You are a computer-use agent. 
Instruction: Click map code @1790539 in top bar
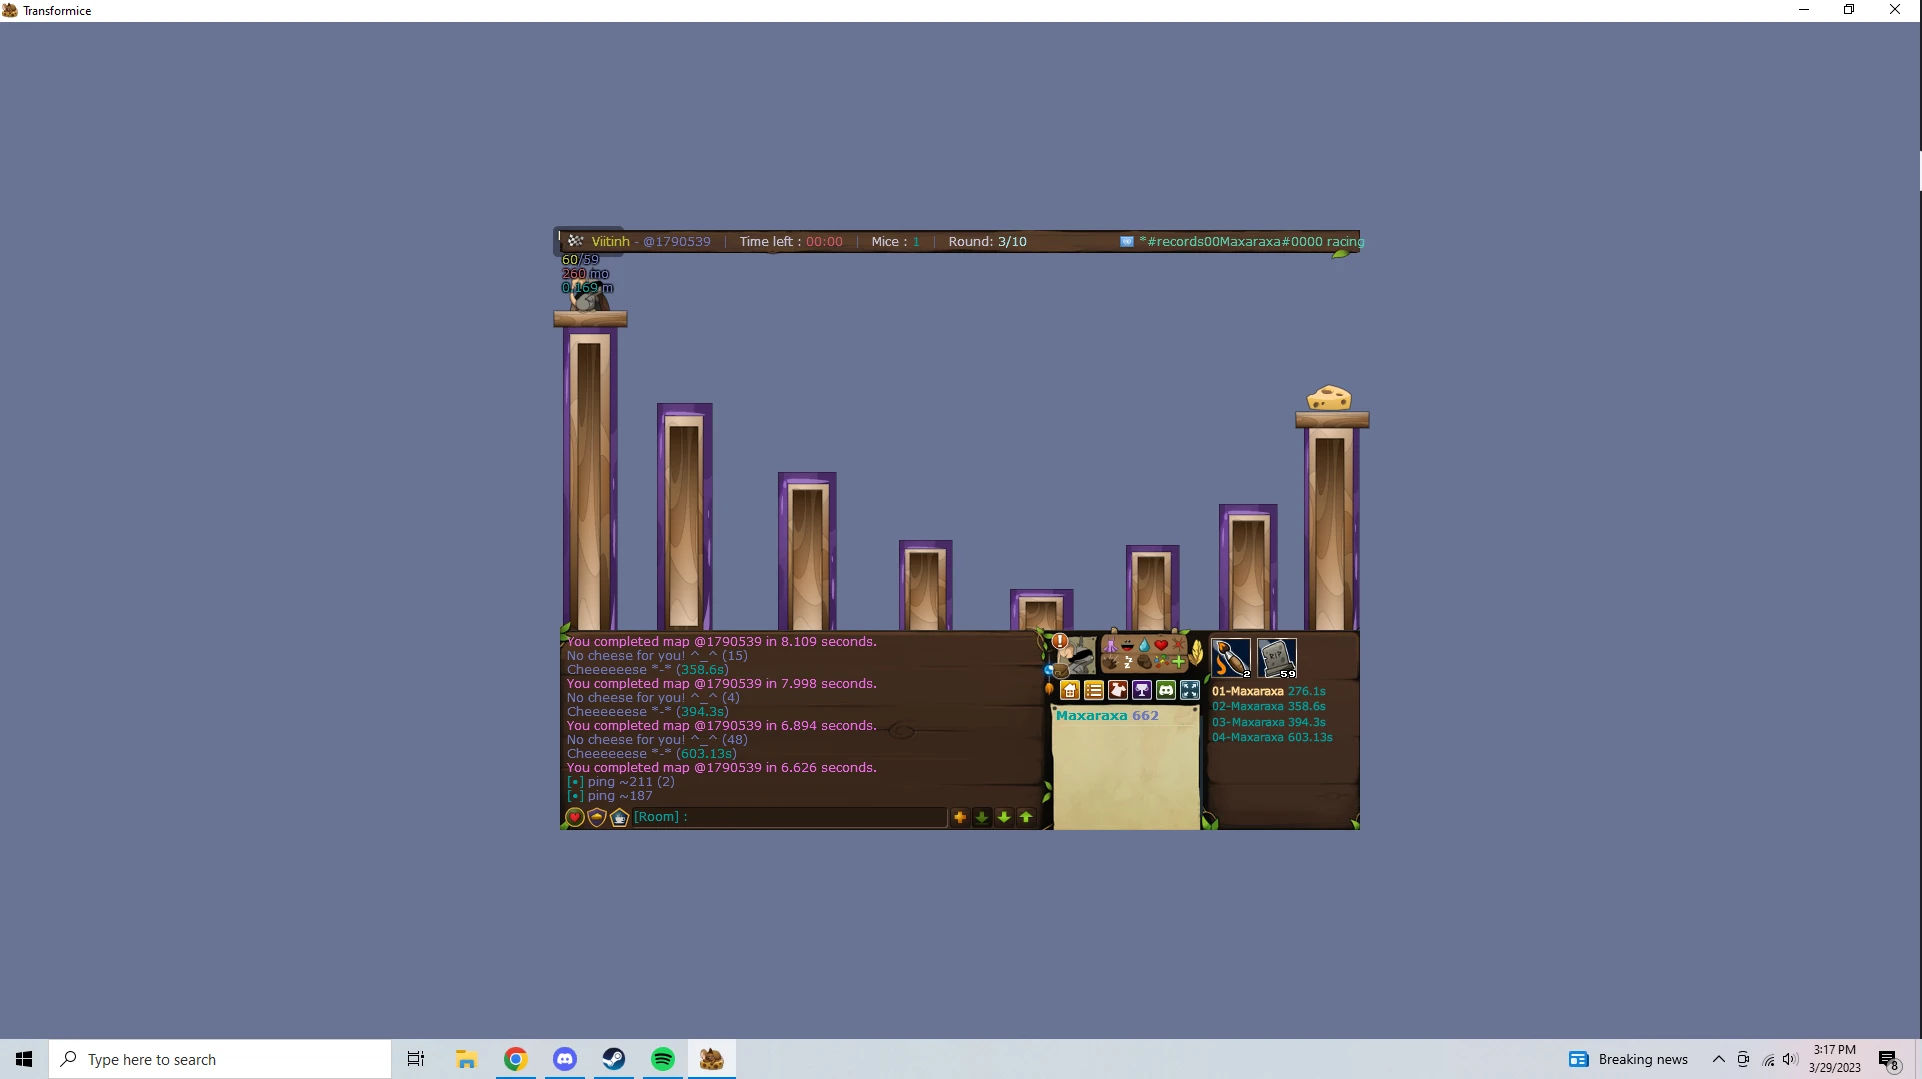(677, 242)
